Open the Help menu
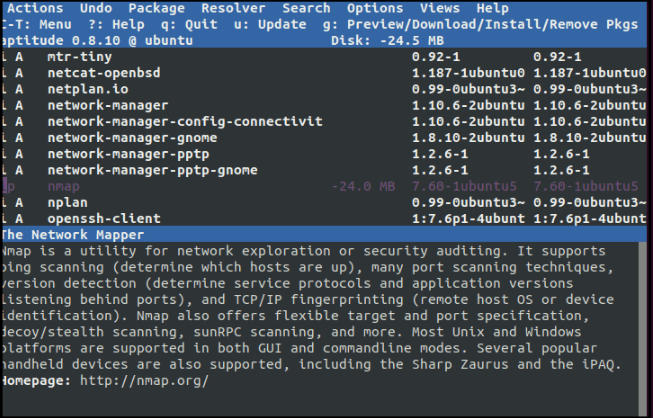The image size is (653, 418). pos(492,8)
